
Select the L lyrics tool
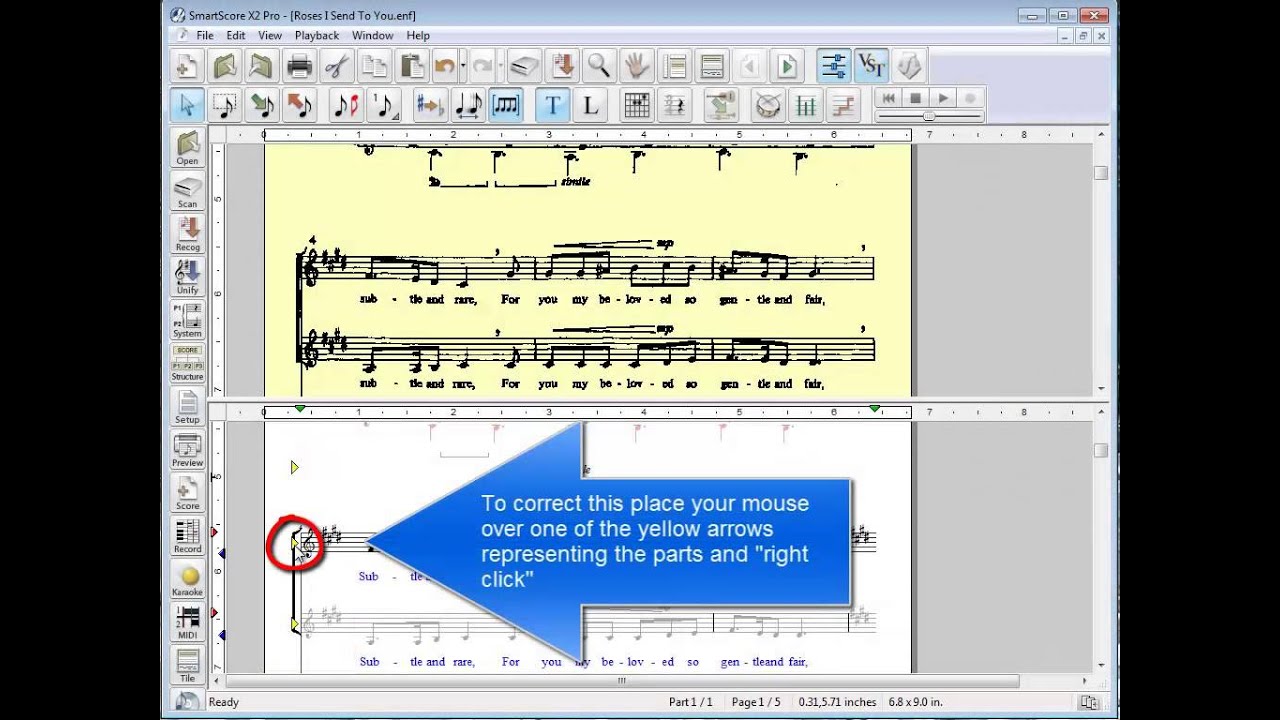pyautogui.click(x=591, y=105)
